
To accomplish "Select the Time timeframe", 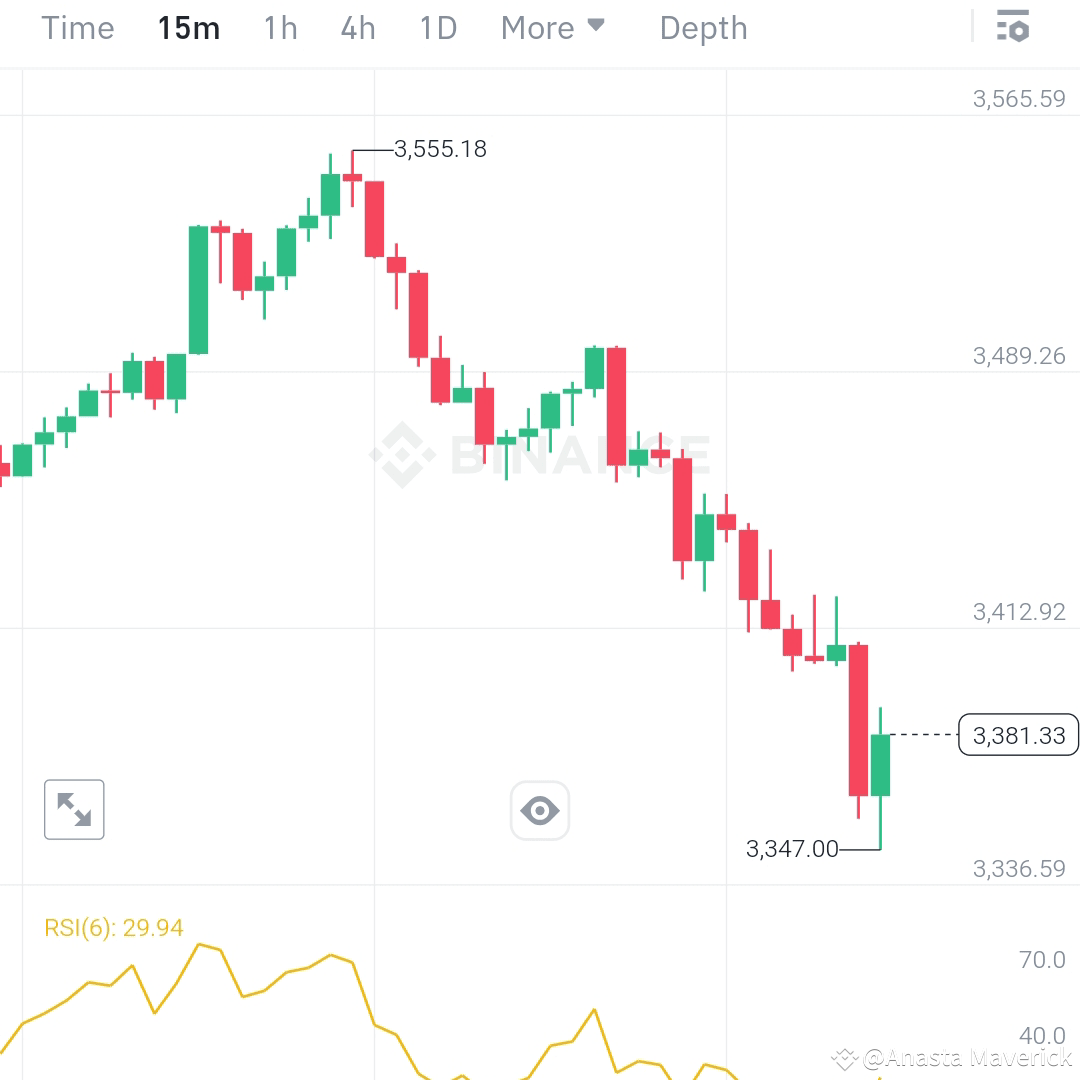I will coord(77,28).
